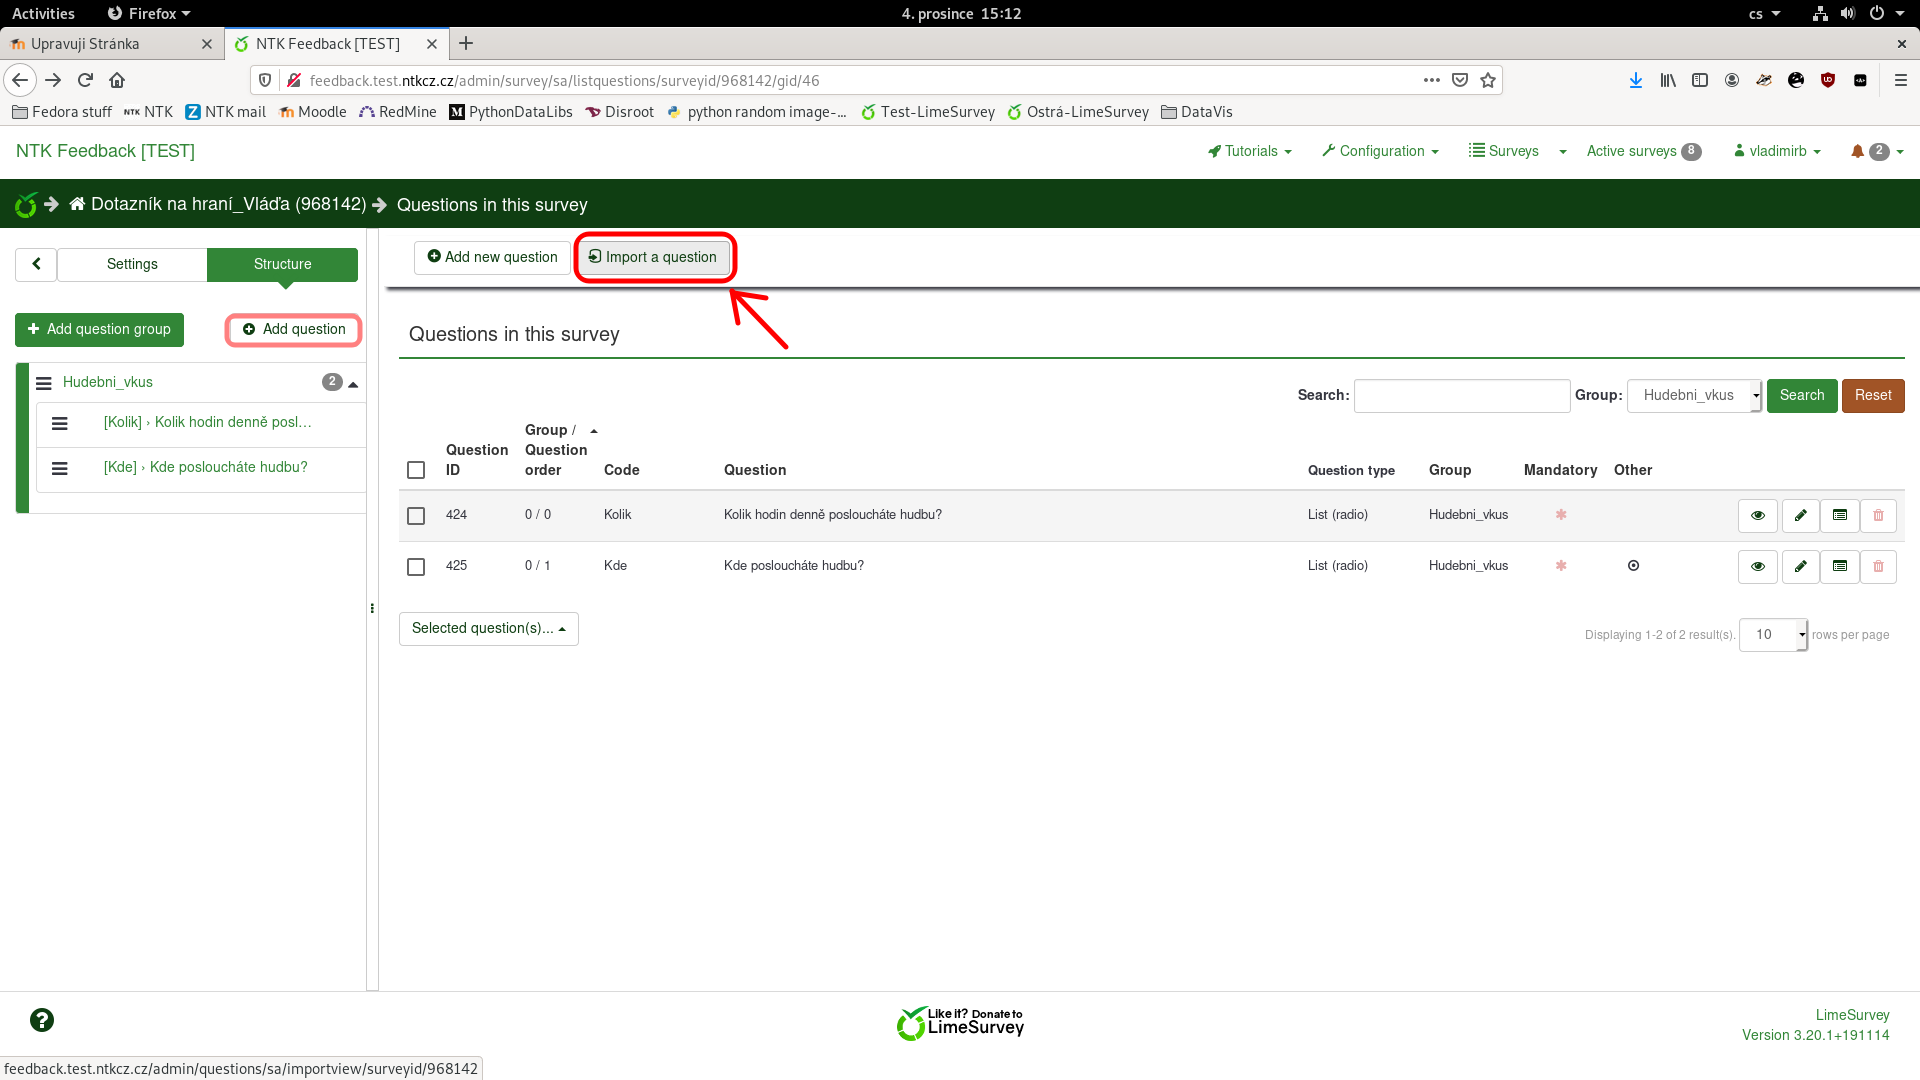Image resolution: width=1920 pixels, height=1080 pixels.
Task: Open the help question mark icon
Action: (x=42, y=1020)
